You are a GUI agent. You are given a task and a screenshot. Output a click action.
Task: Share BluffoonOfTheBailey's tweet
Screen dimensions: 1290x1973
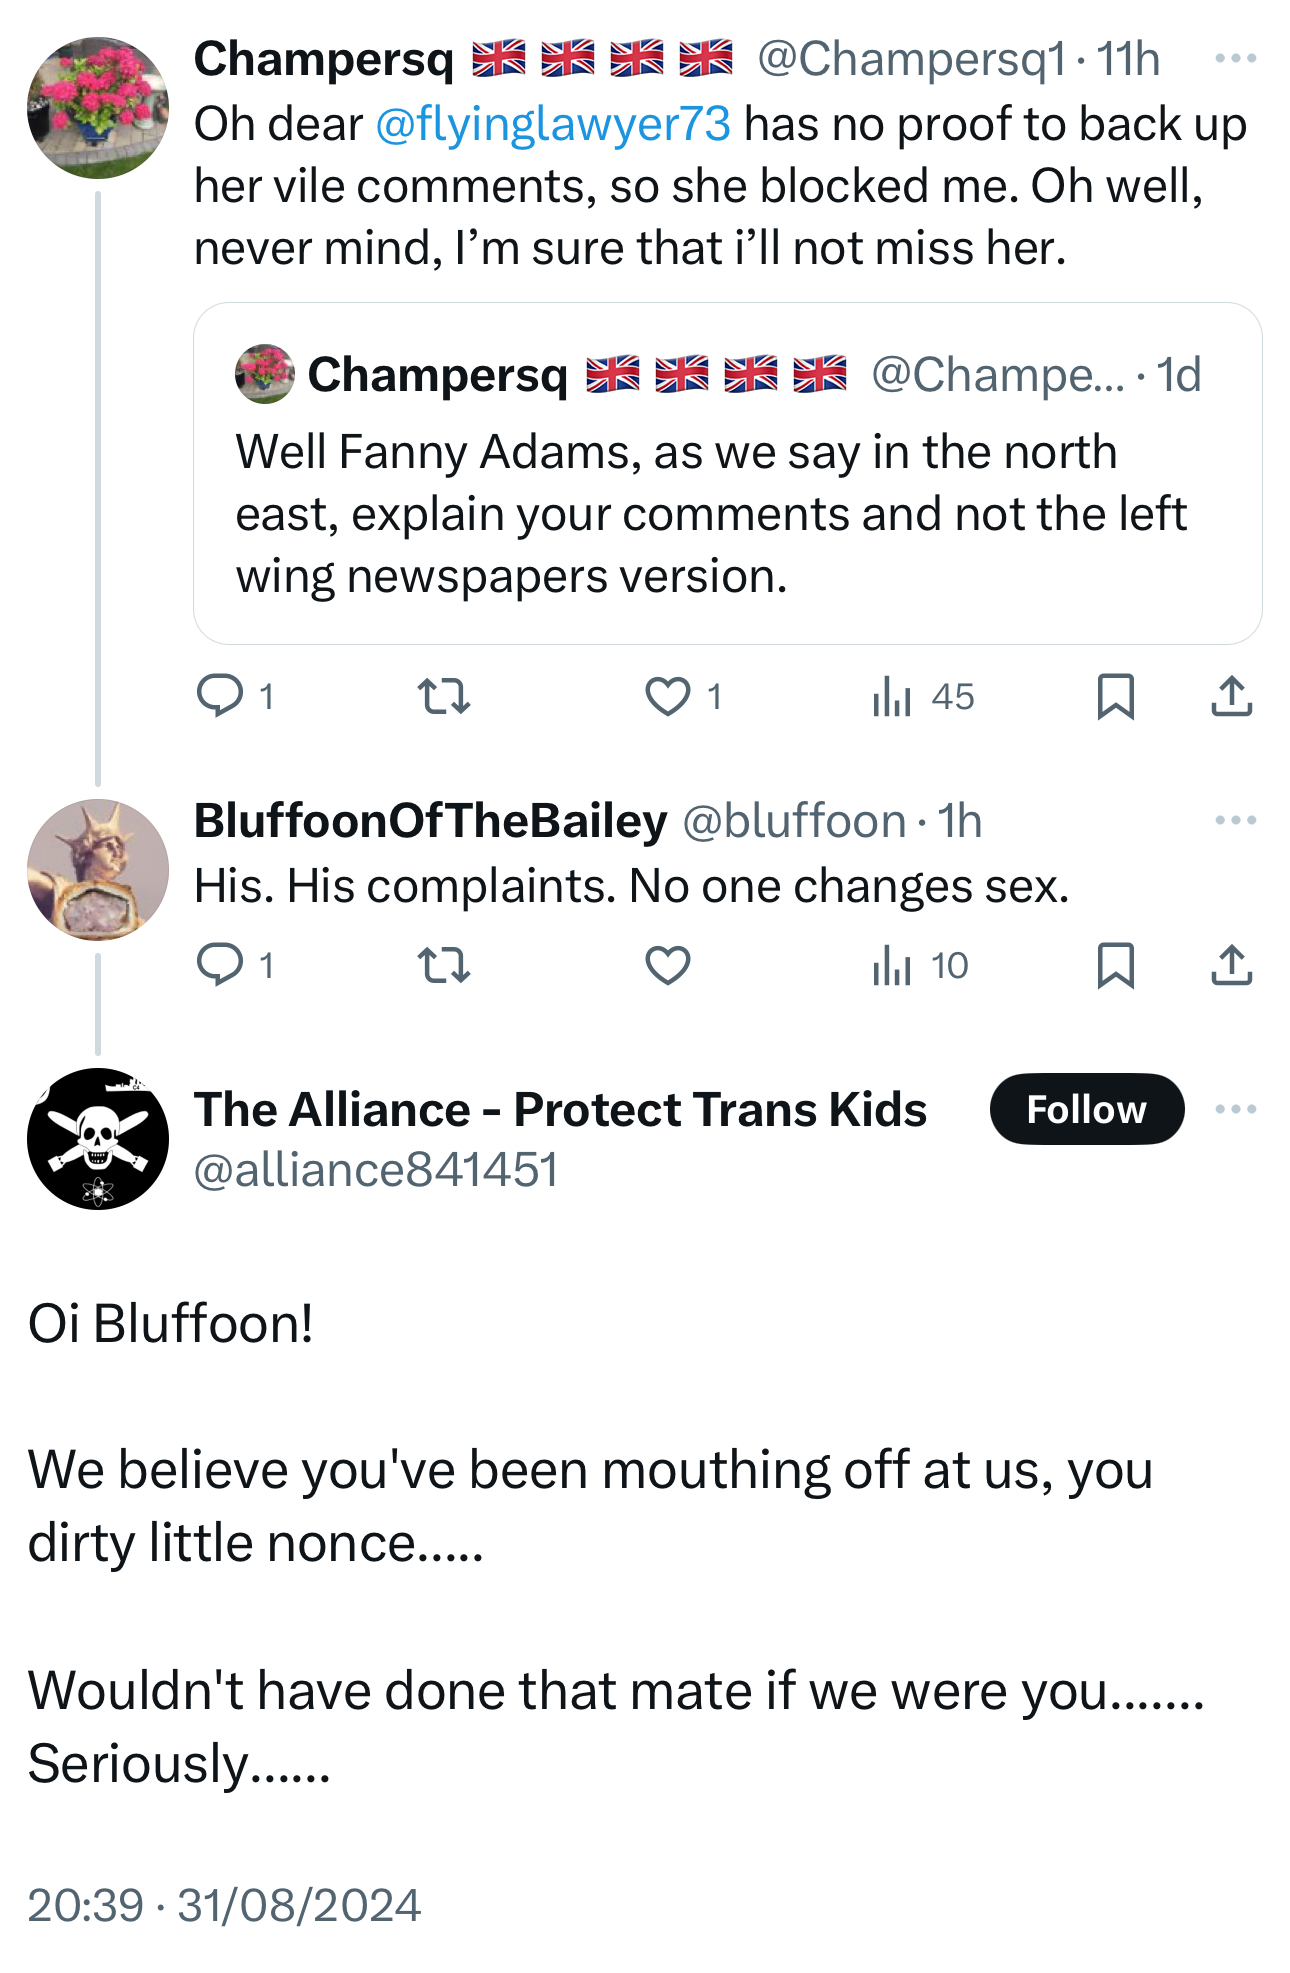[x=1231, y=965]
